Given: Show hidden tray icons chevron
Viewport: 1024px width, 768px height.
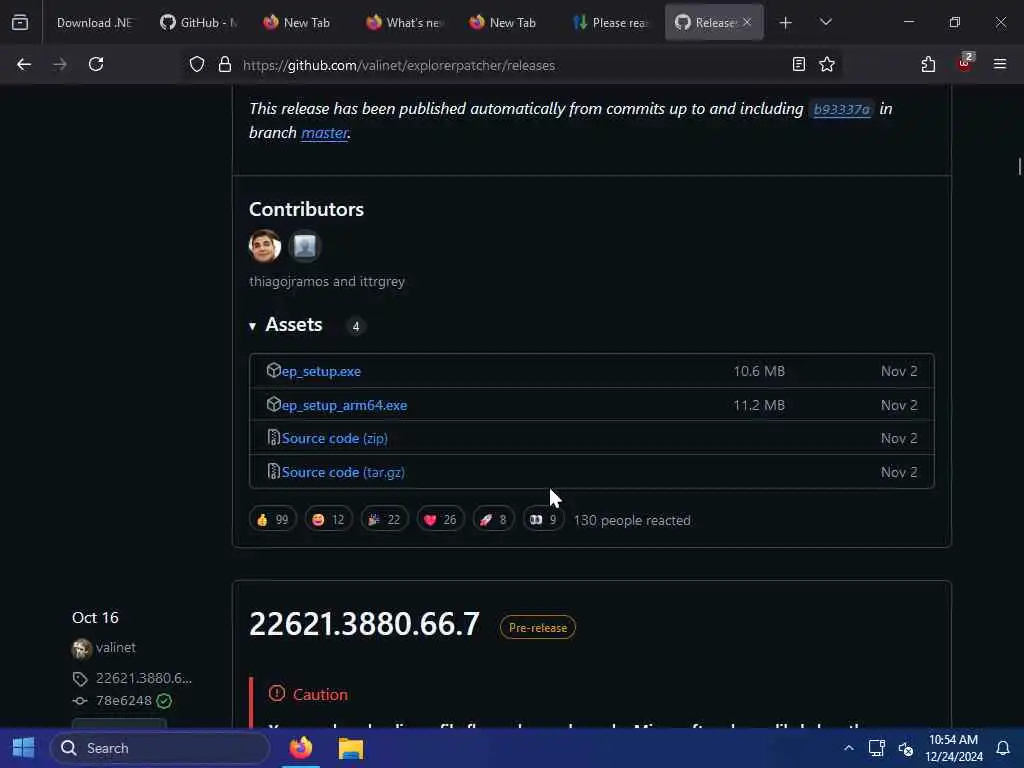Looking at the screenshot, I should click(x=848, y=748).
